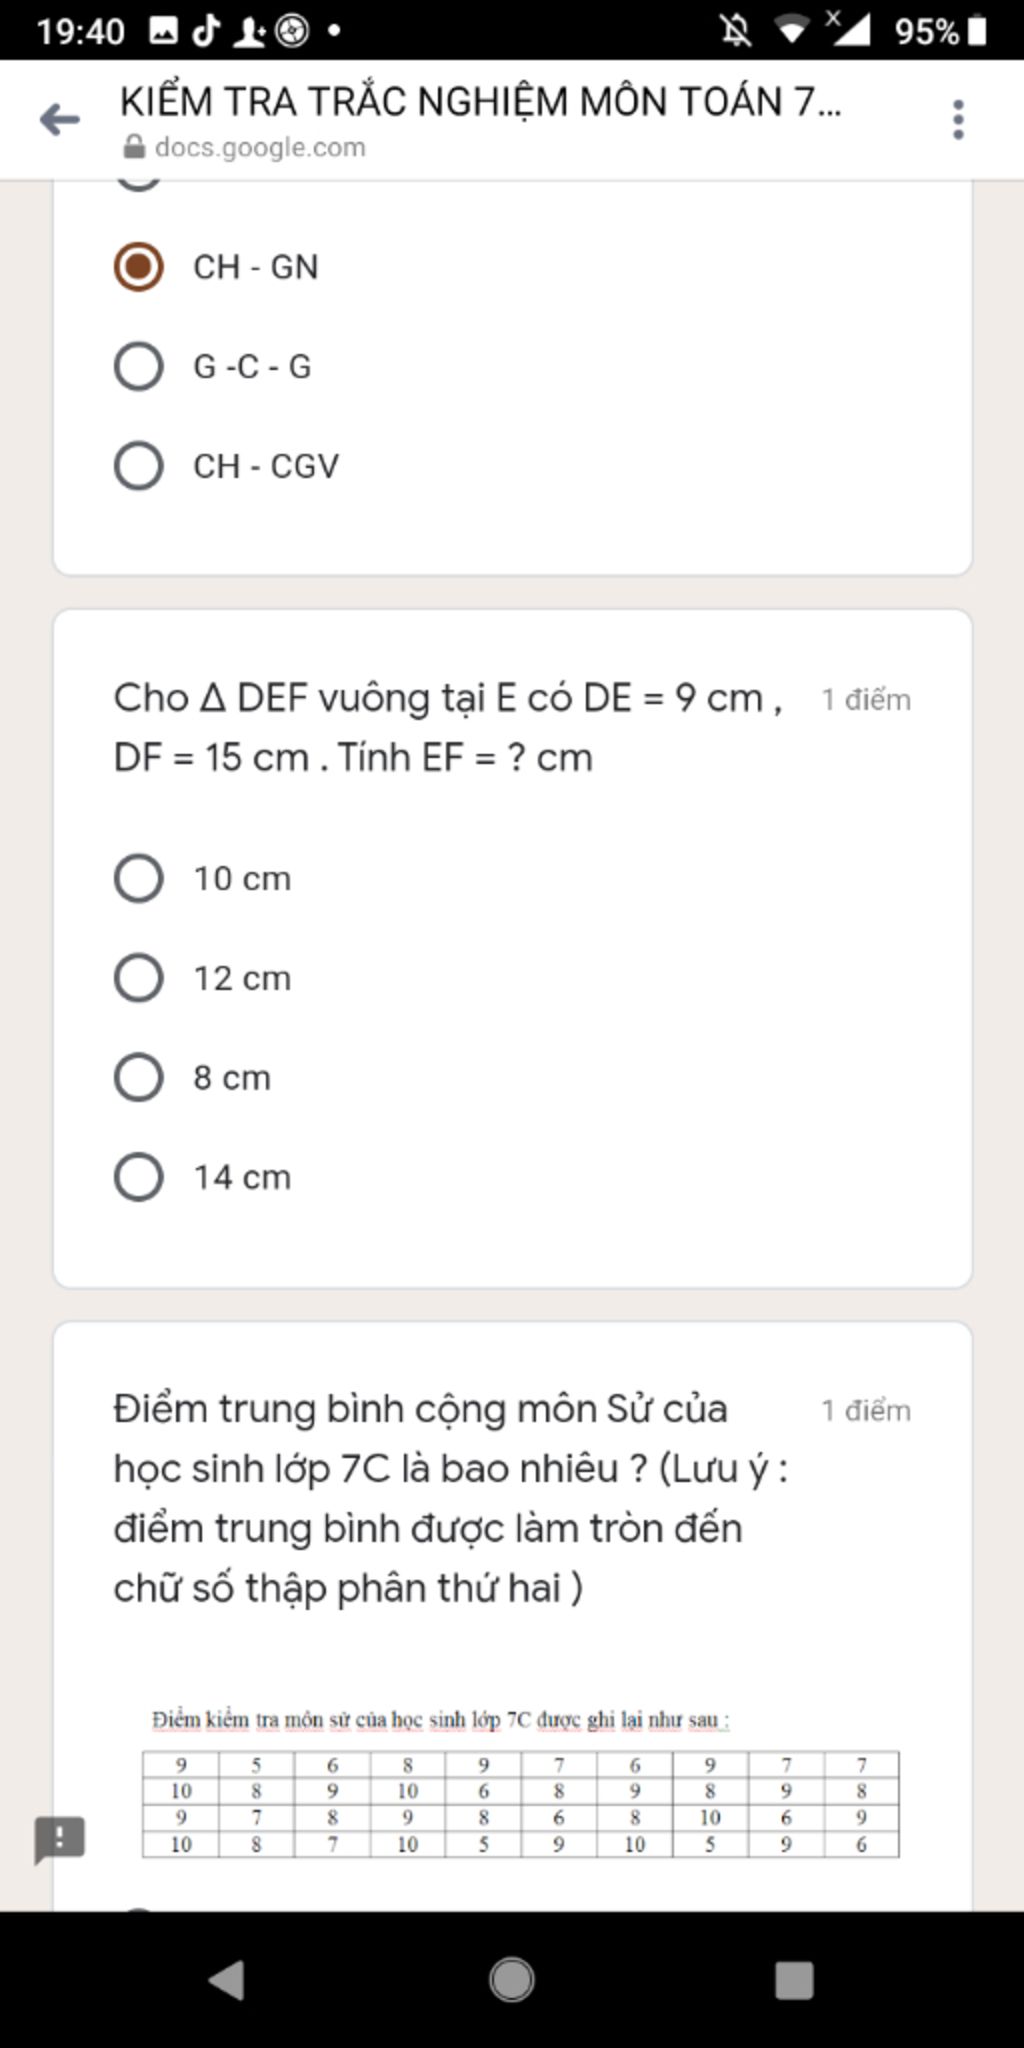Tap the page title KIỂM TRA TRẮC NGHIỆM
Viewport: 1024px width, 2048px height.
coord(480,101)
